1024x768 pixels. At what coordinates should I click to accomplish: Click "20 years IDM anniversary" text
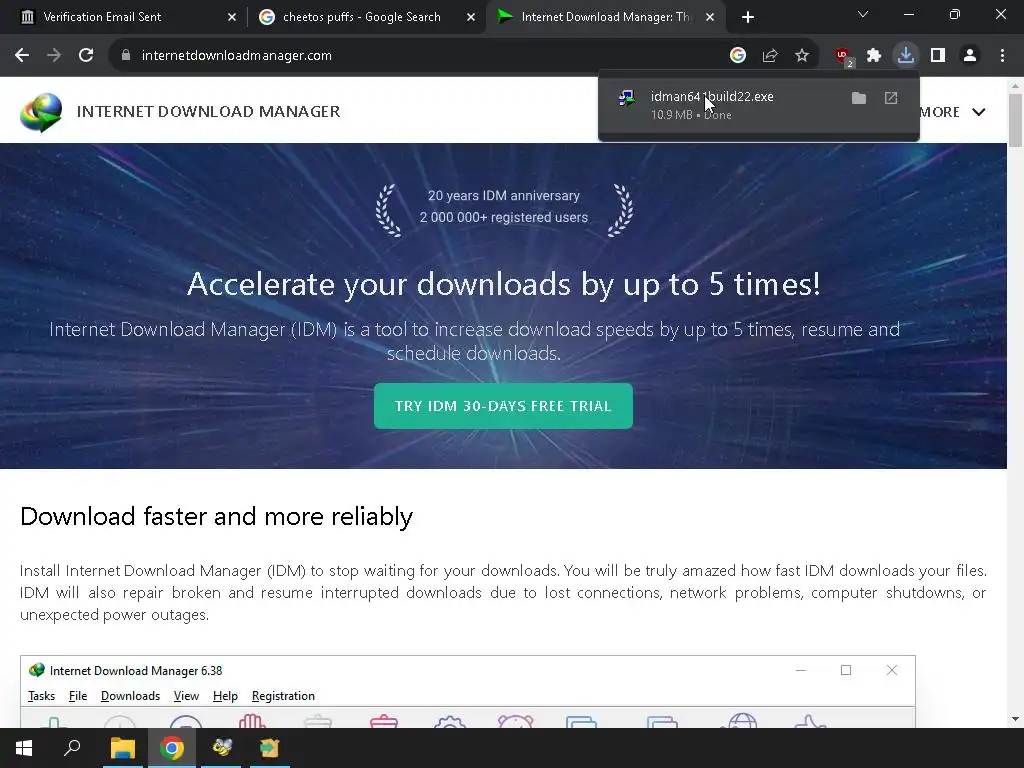coord(504,196)
